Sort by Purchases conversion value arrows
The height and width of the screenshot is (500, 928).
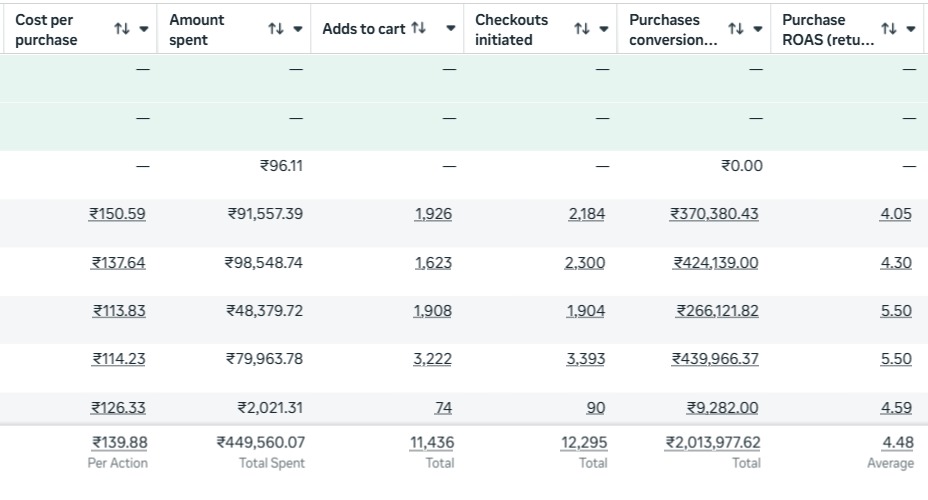[735, 29]
